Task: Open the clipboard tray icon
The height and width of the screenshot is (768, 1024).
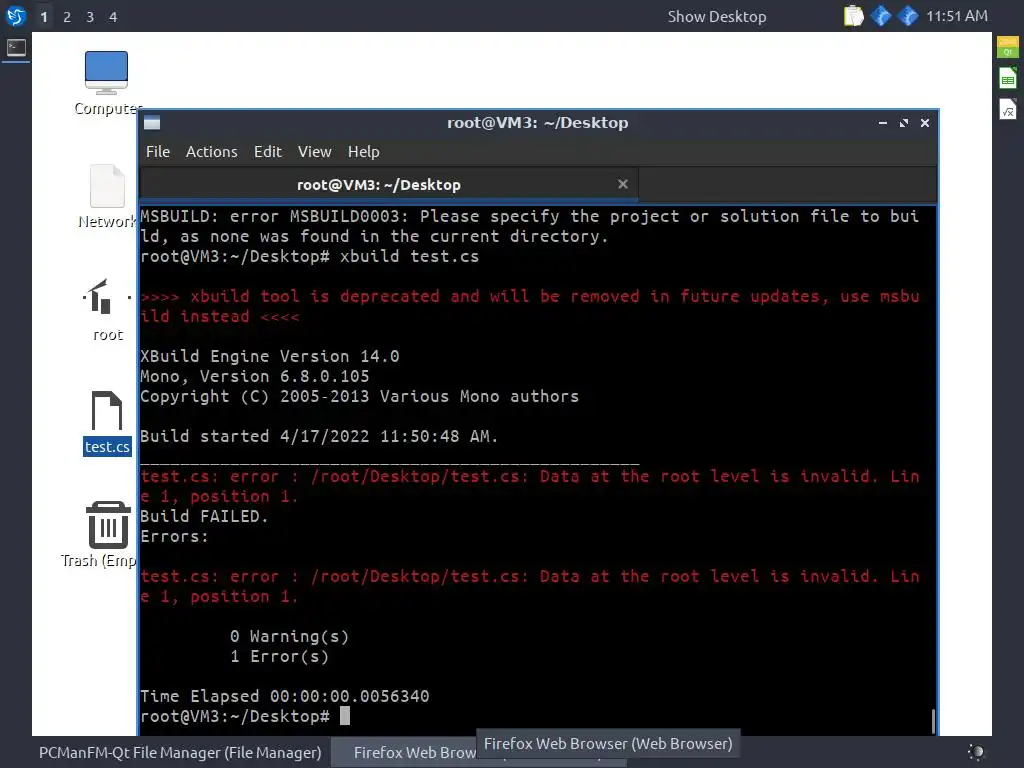Action: click(854, 16)
